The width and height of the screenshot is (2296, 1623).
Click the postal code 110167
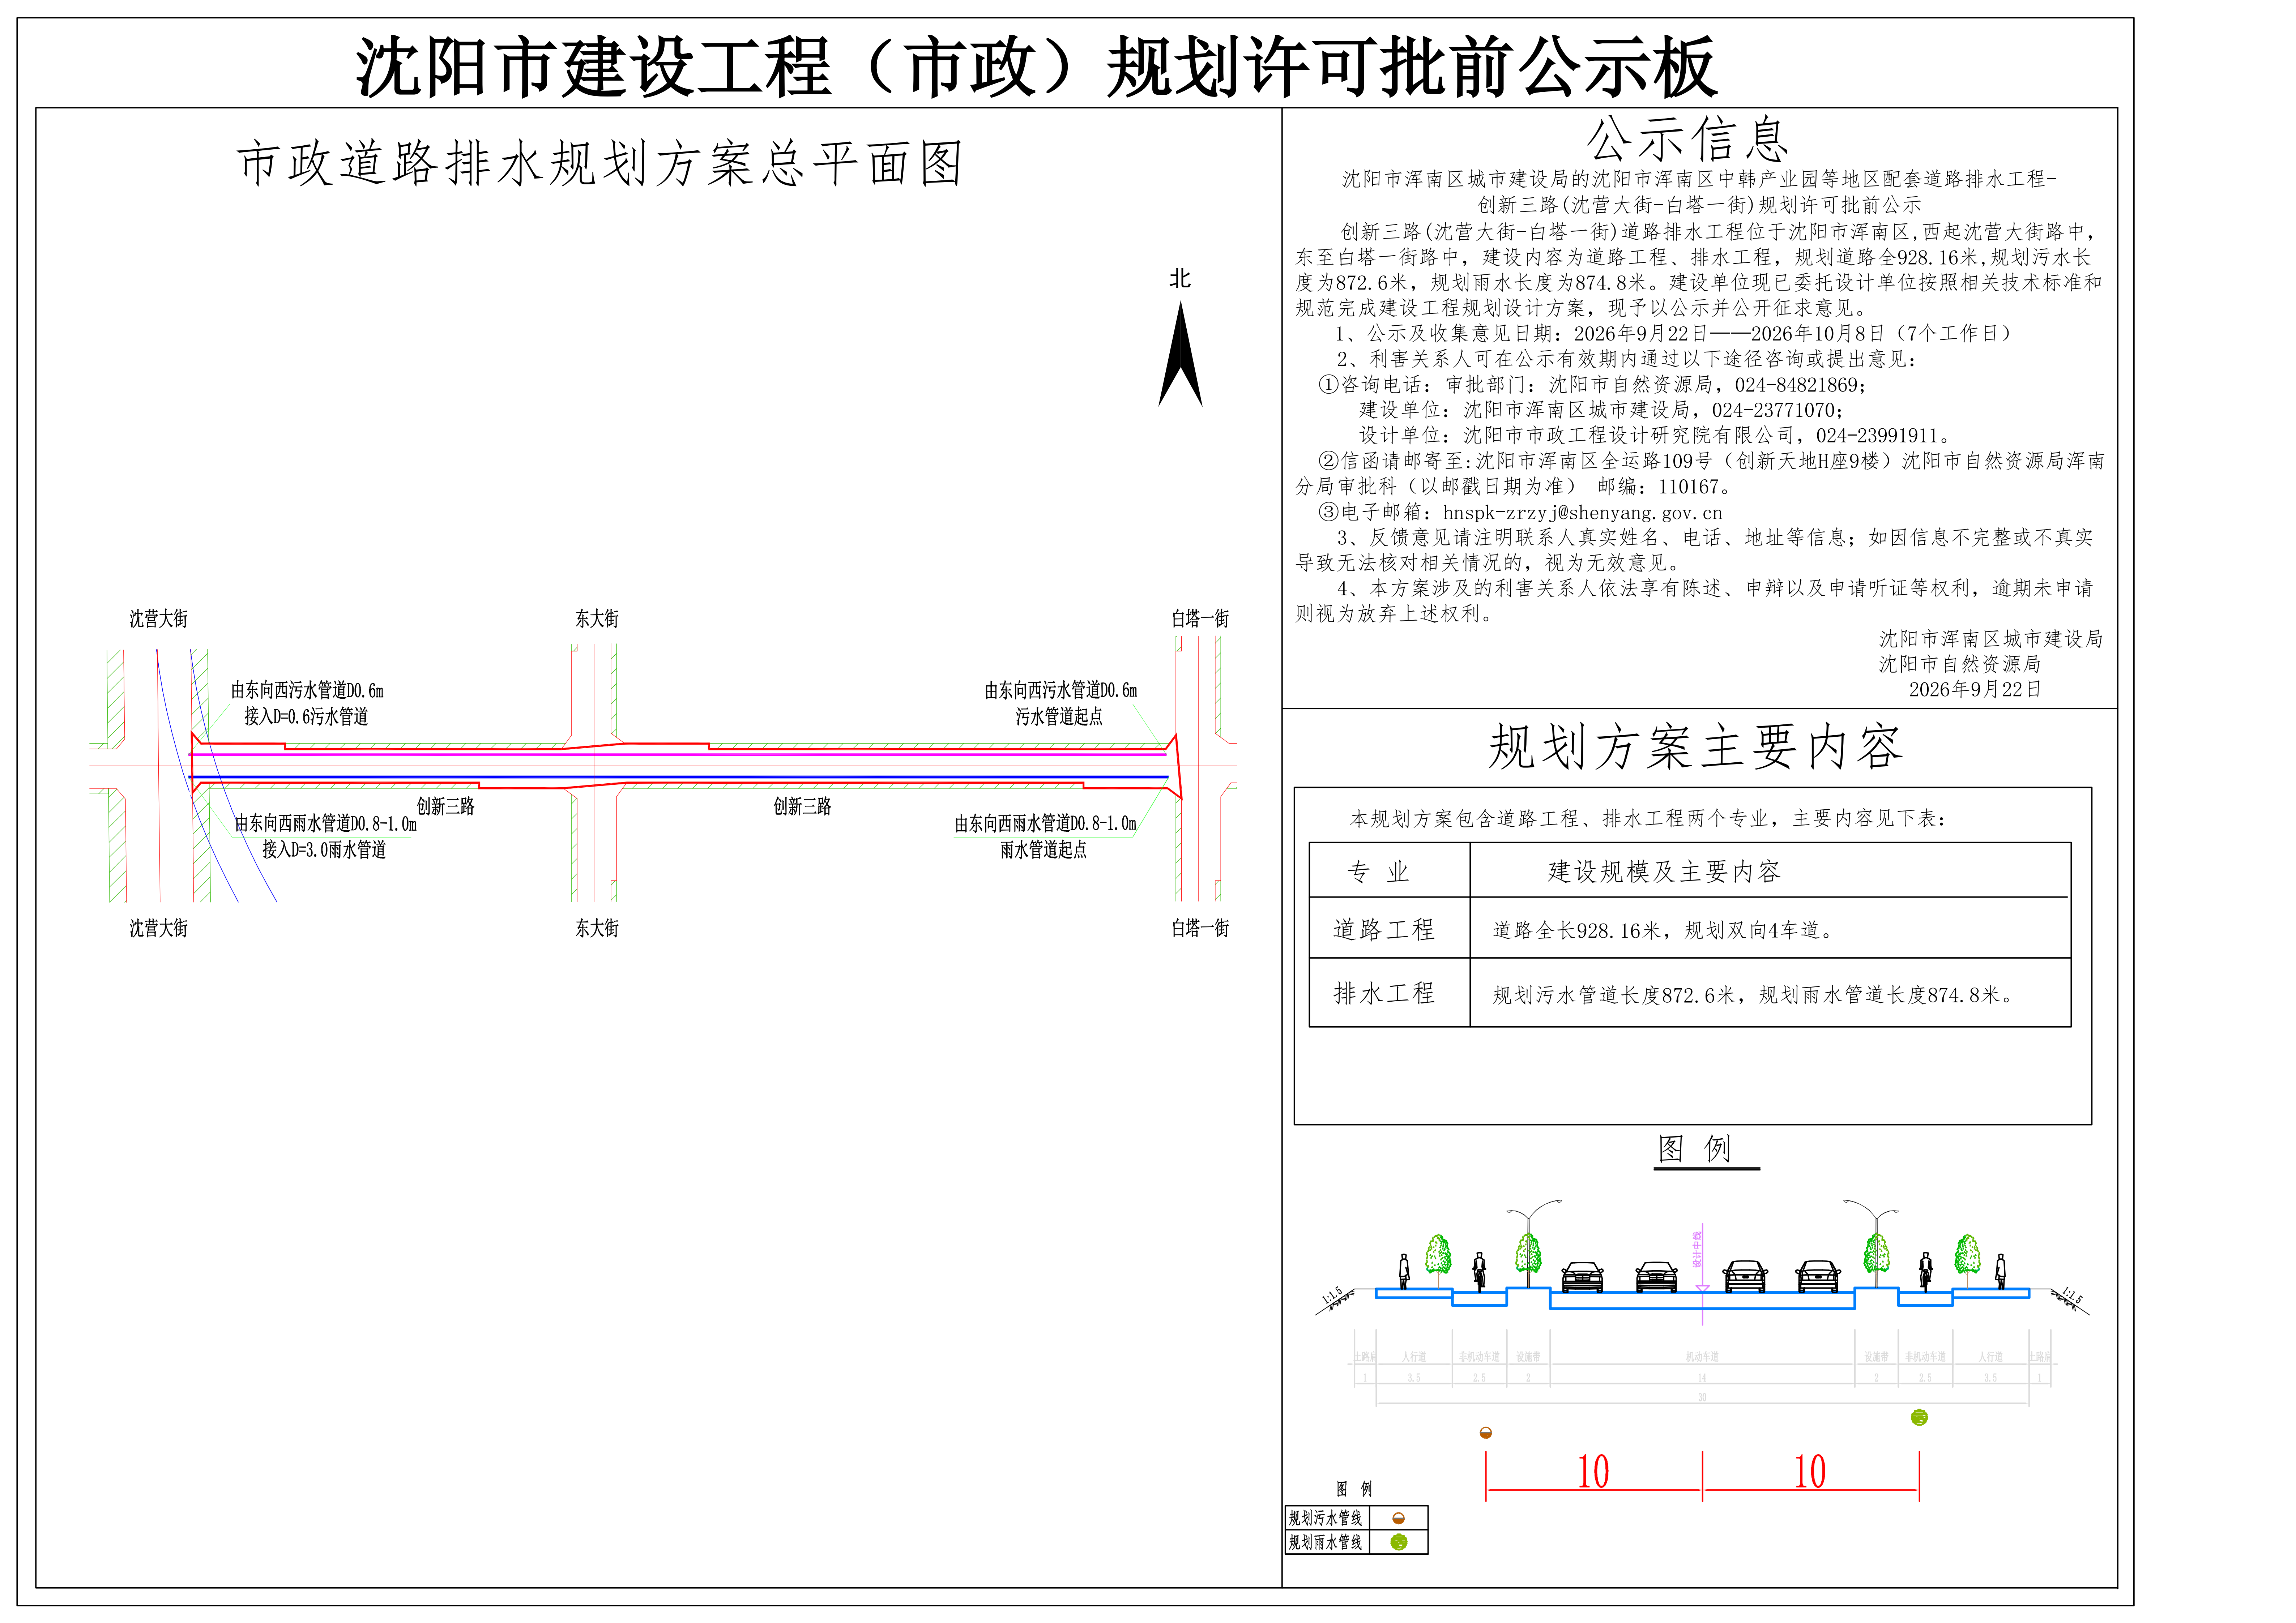pos(1689,487)
